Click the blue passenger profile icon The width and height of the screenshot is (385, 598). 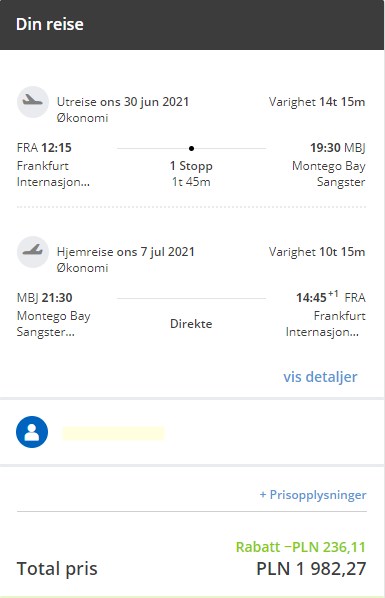click(32, 432)
